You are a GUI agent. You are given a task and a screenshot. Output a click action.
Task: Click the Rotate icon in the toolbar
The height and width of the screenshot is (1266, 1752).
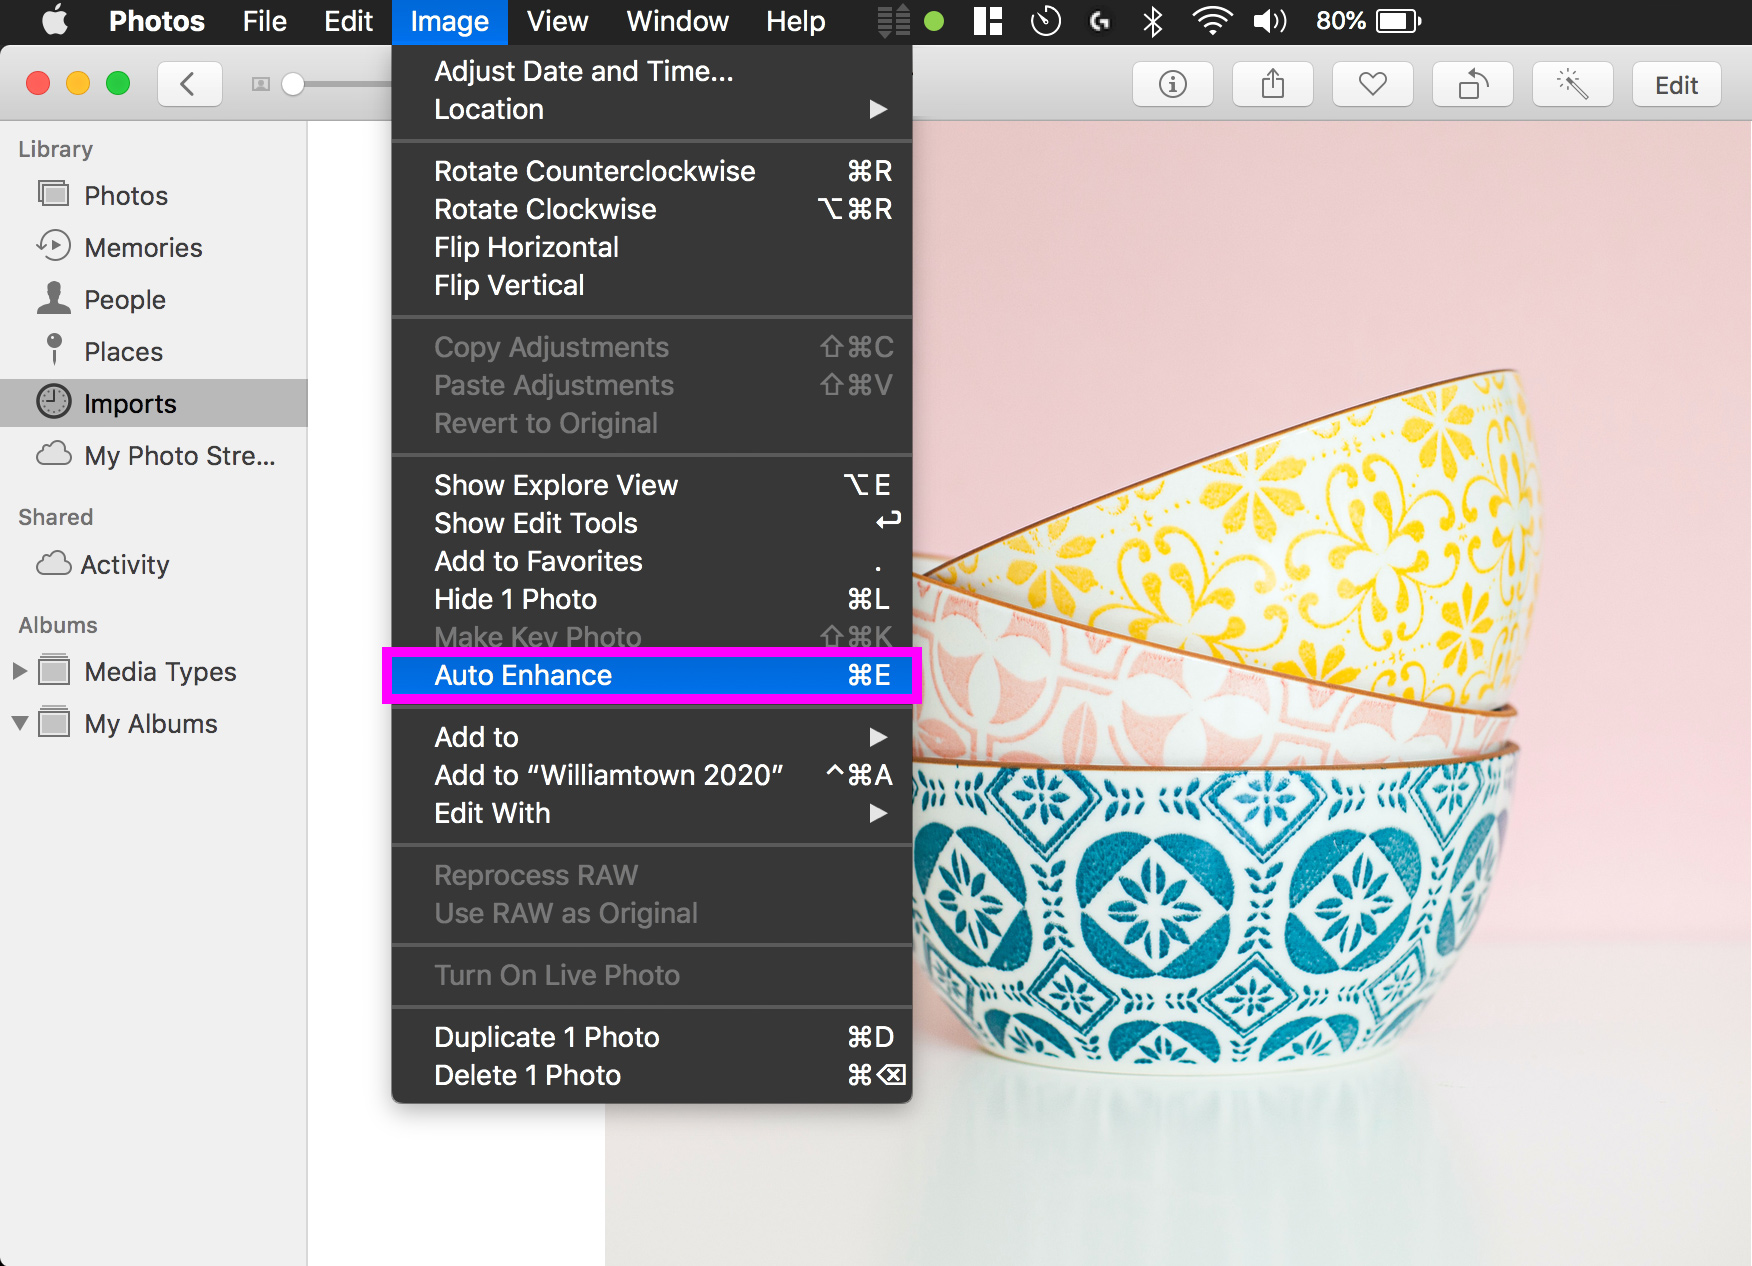coord(1472,84)
